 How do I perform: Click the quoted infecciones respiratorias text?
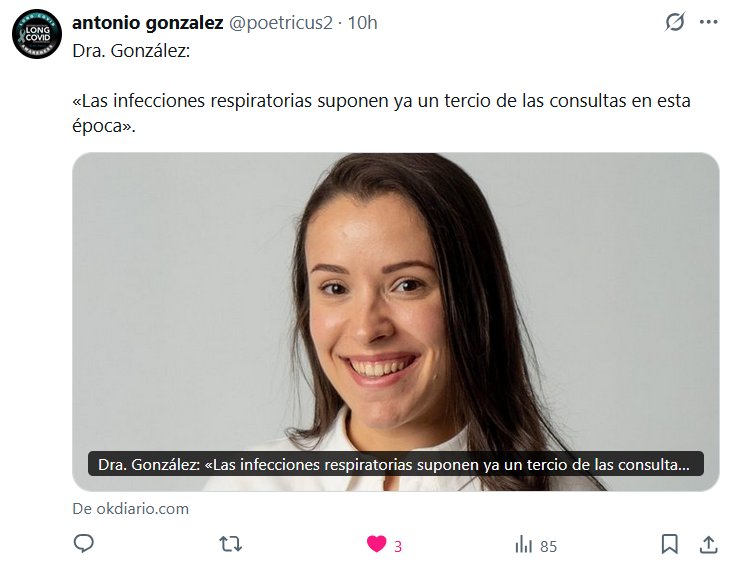pos(382,113)
